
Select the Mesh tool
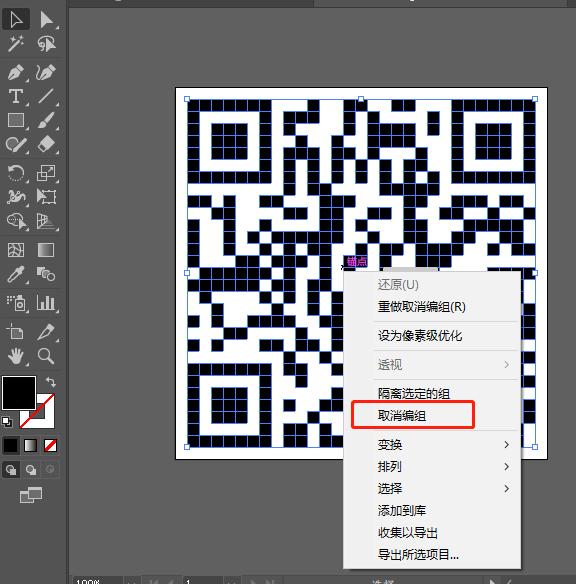coord(16,250)
